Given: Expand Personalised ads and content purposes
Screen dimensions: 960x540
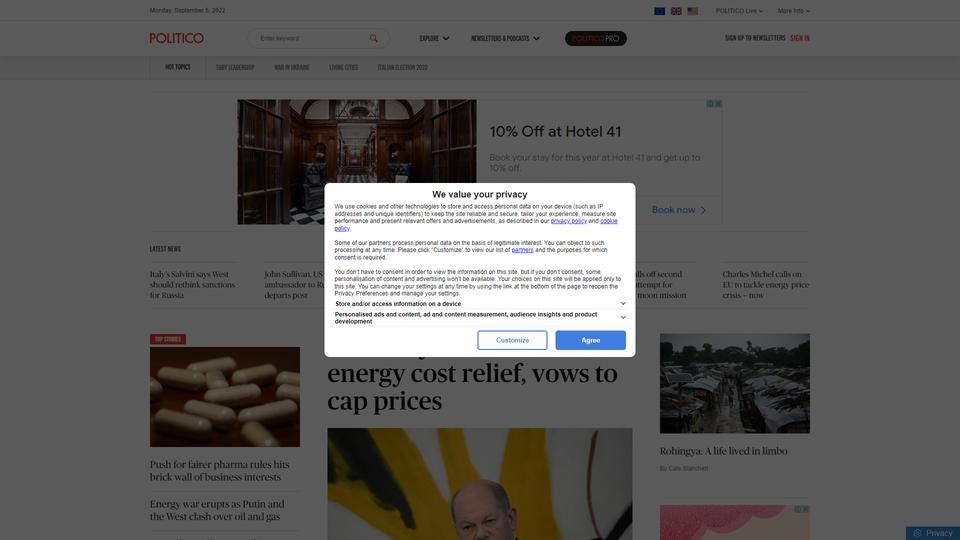Looking at the screenshot, I should (480, 318).
